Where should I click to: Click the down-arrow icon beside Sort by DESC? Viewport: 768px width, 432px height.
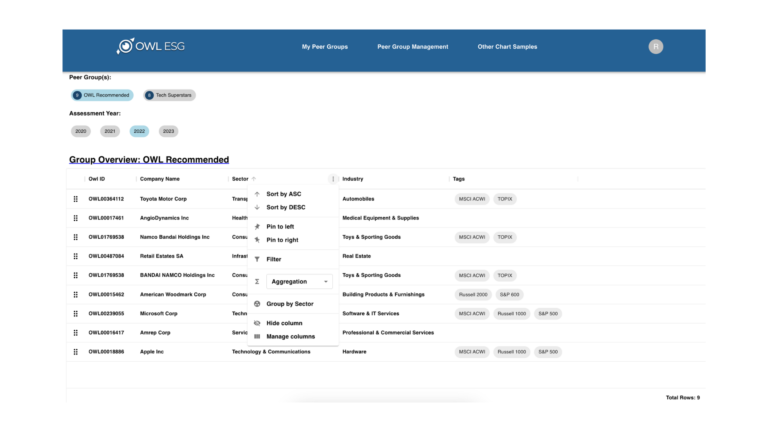click(x=257, y=207)
